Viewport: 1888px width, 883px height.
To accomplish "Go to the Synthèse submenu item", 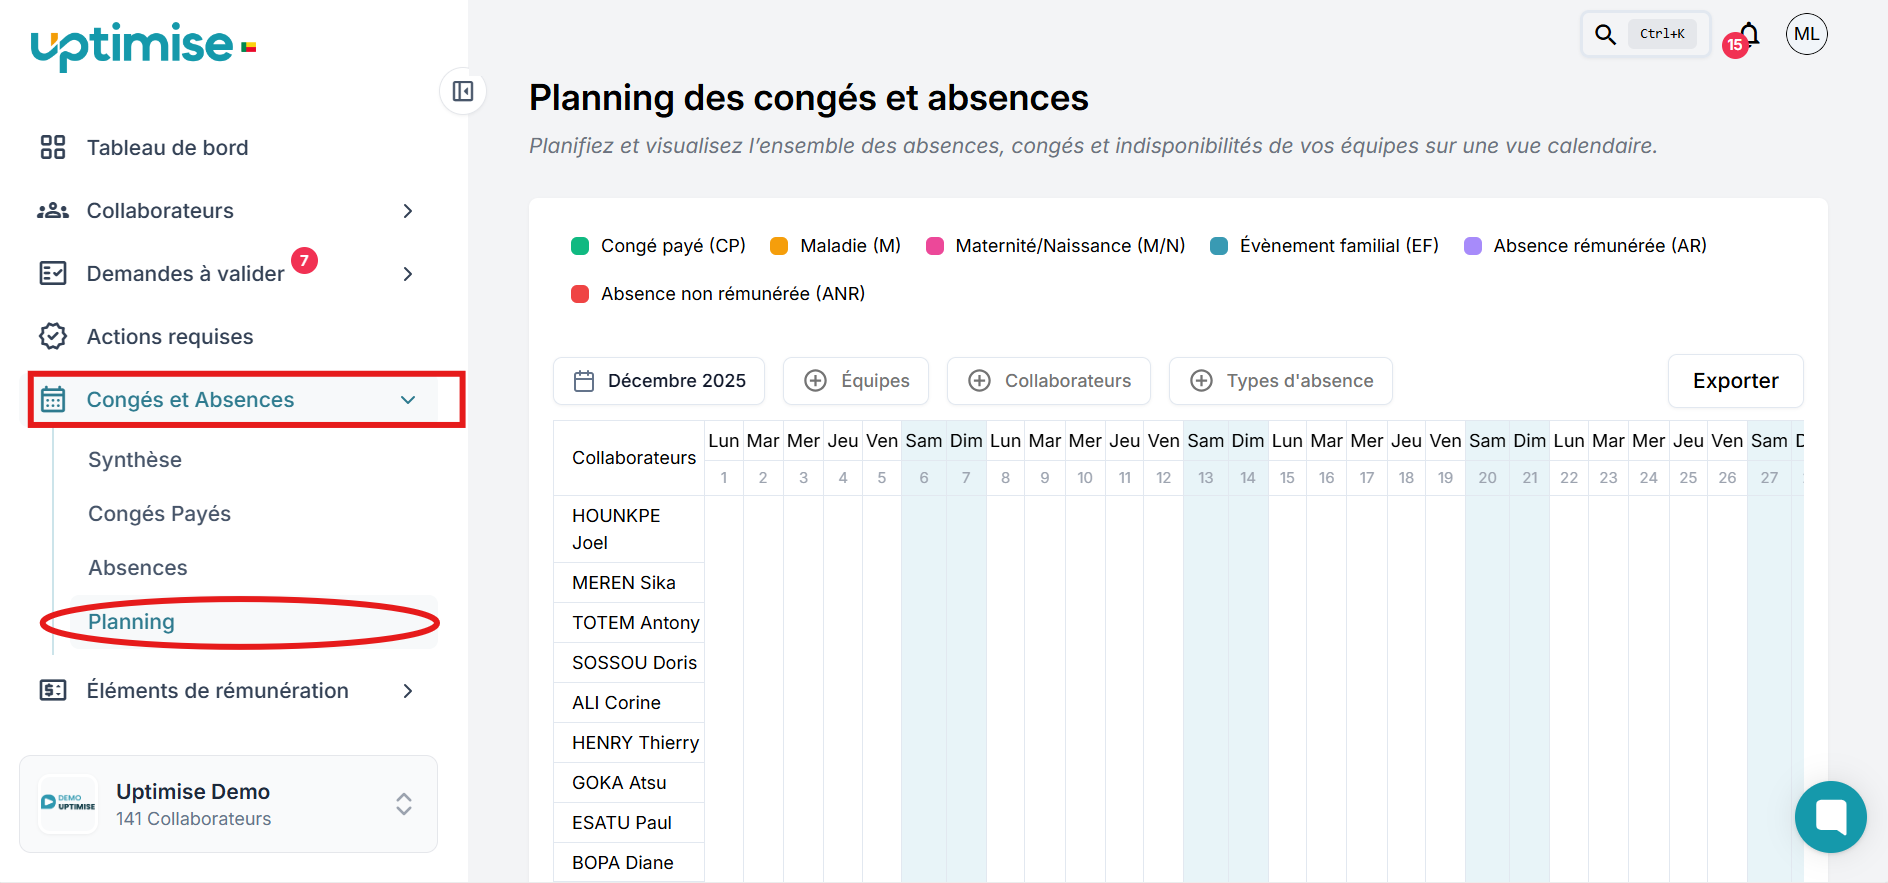I will point(135,460).
